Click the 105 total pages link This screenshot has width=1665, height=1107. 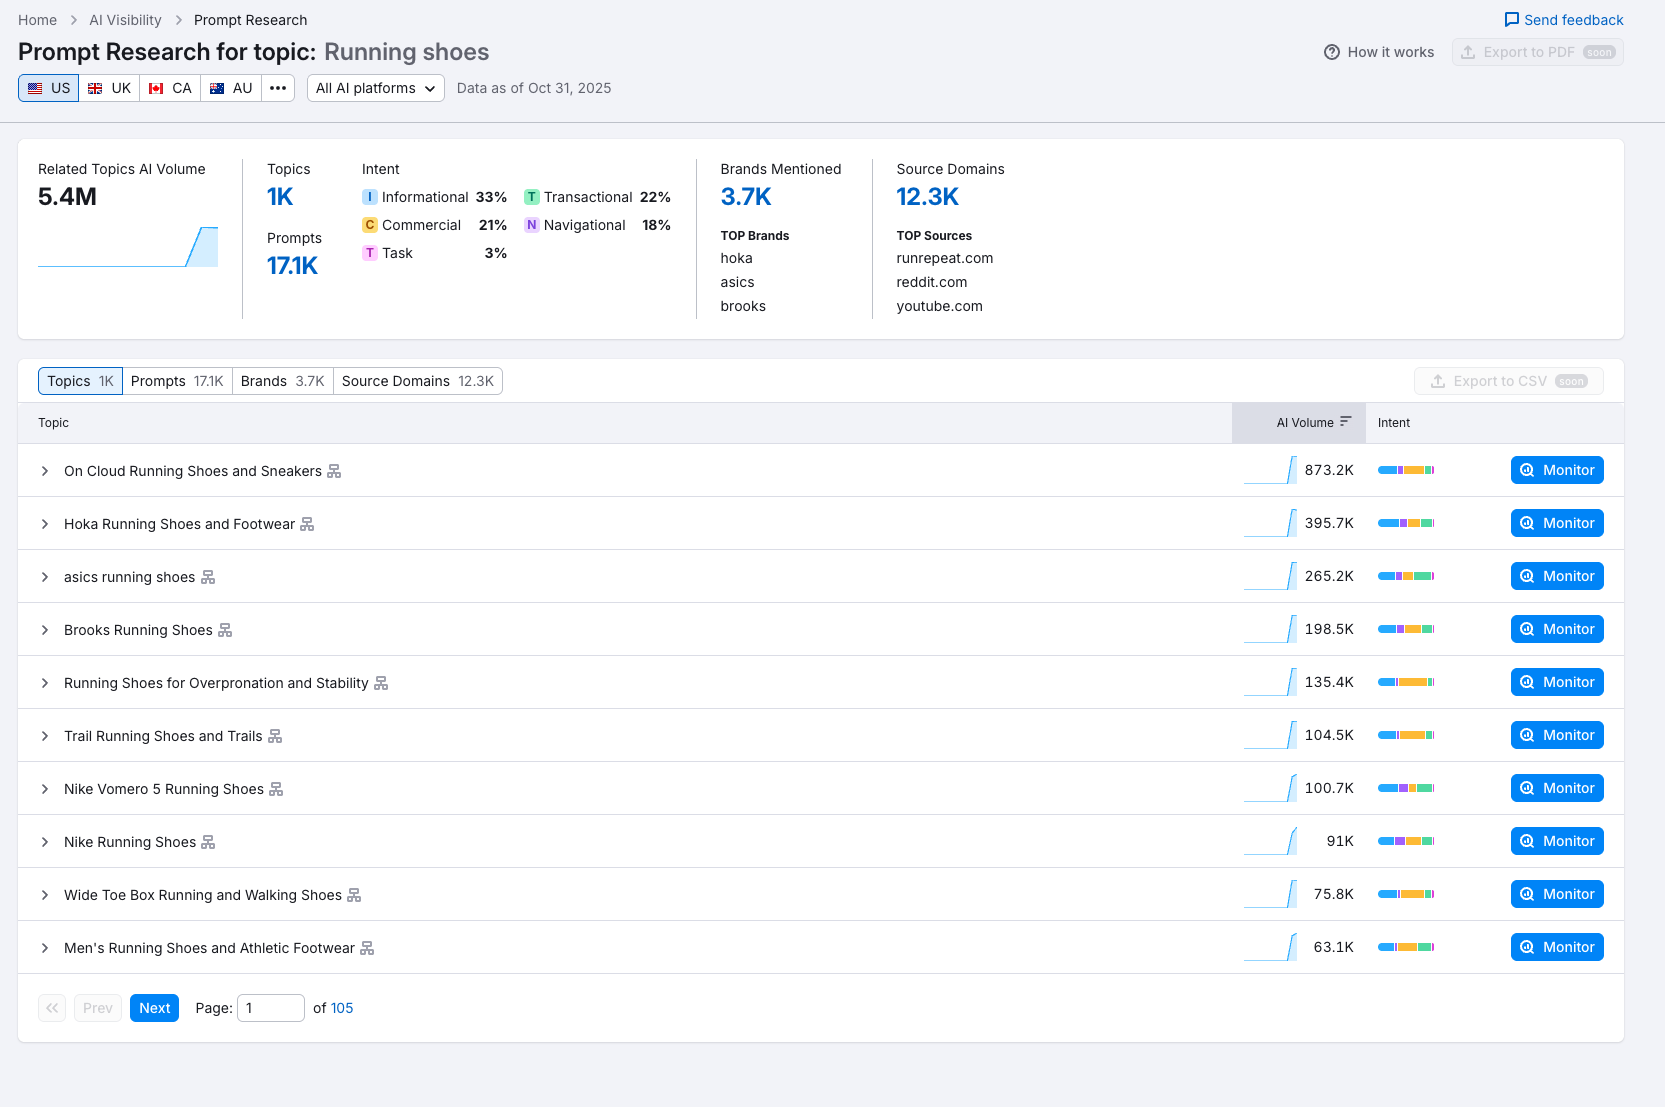(342, 1008)
